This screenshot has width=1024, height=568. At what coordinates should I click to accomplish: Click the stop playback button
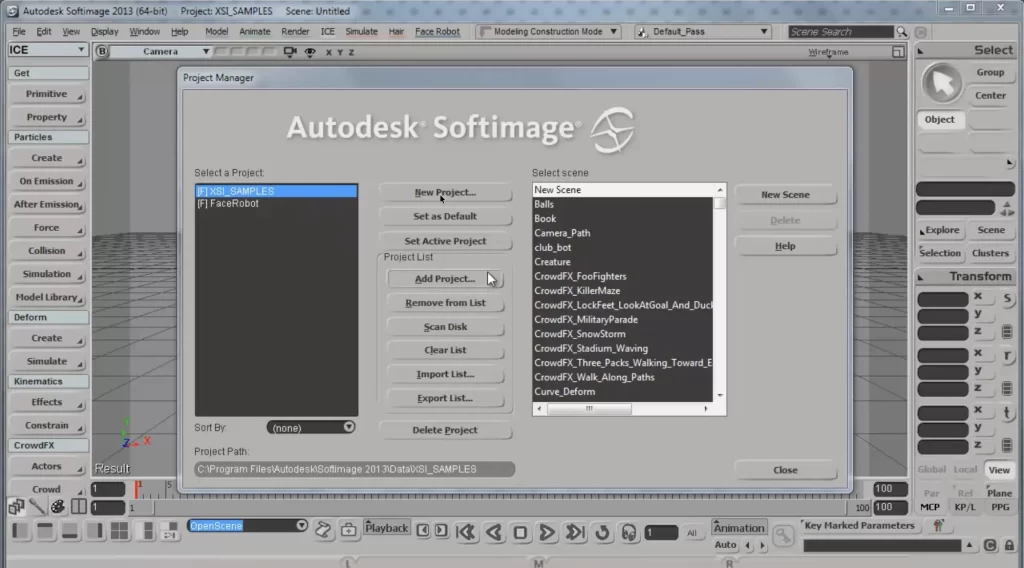click(x=520, y=533)
